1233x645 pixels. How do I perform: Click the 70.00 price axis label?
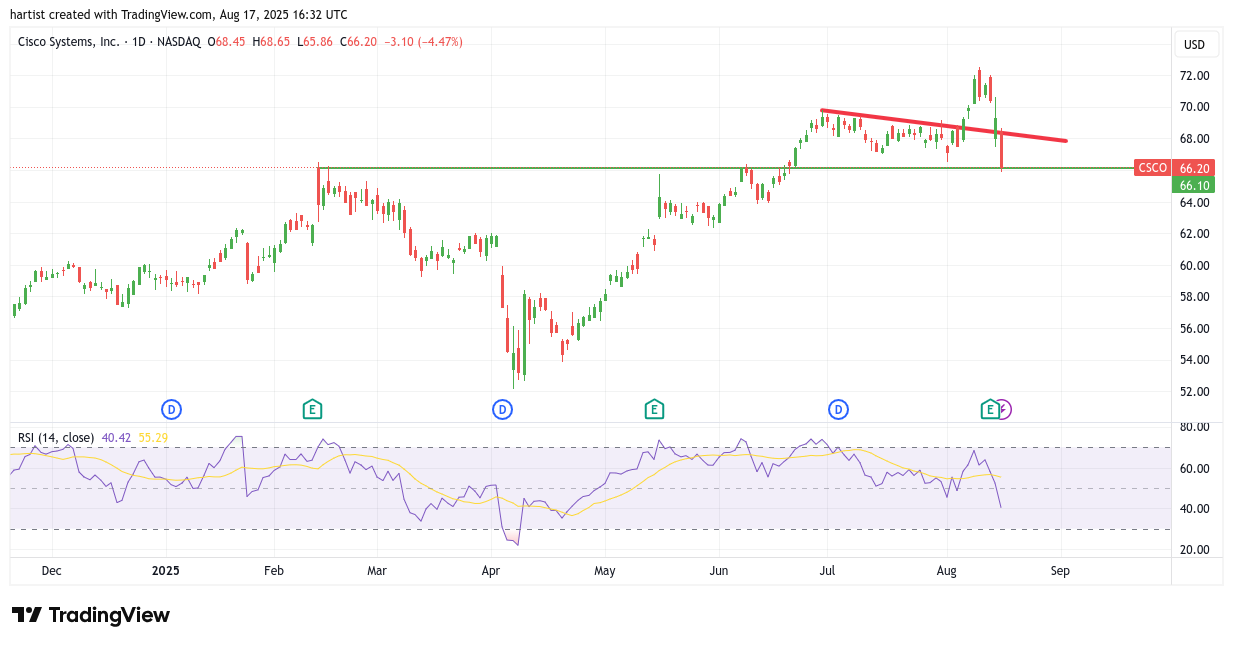pos(1194,107)
